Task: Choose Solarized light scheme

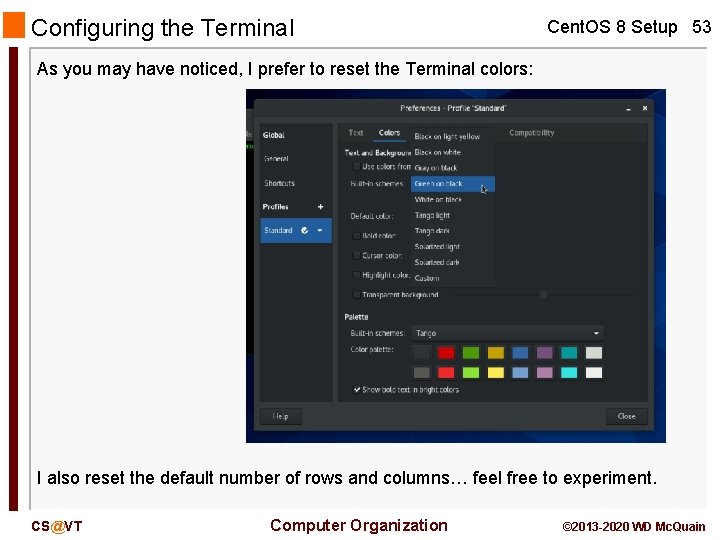Action: pos(453,247)
